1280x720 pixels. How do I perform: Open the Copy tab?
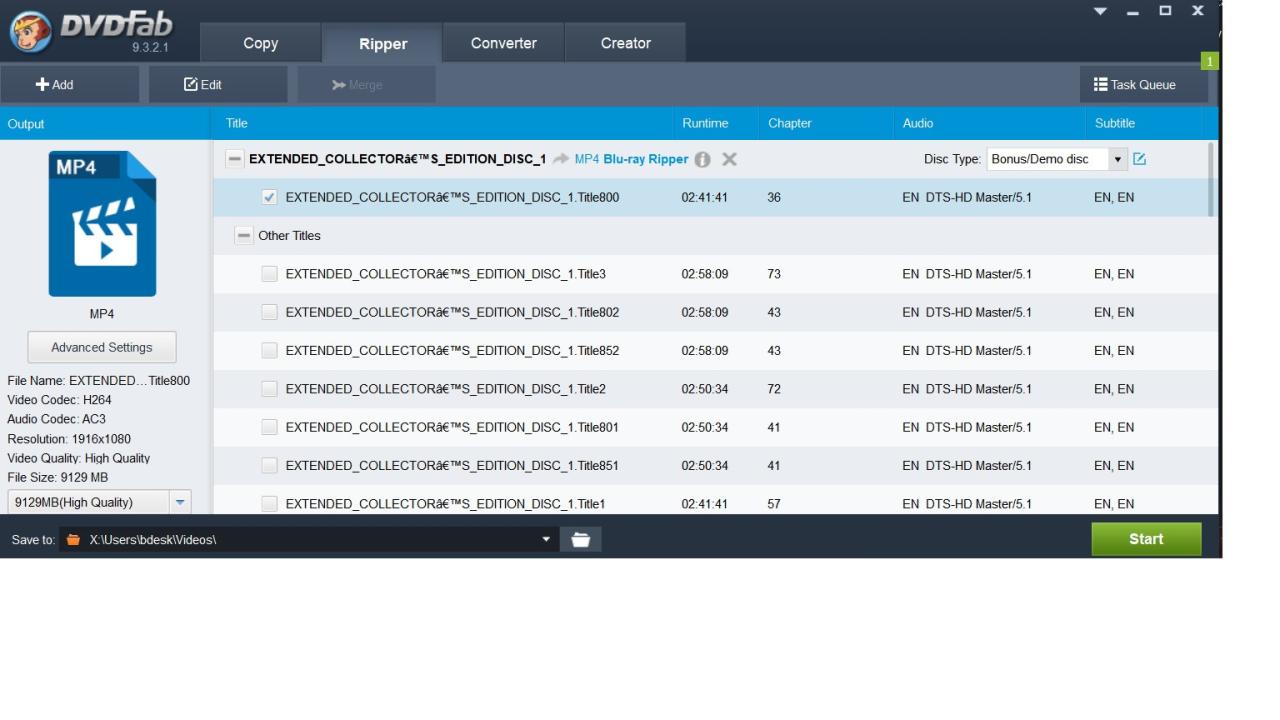[260, 43]
